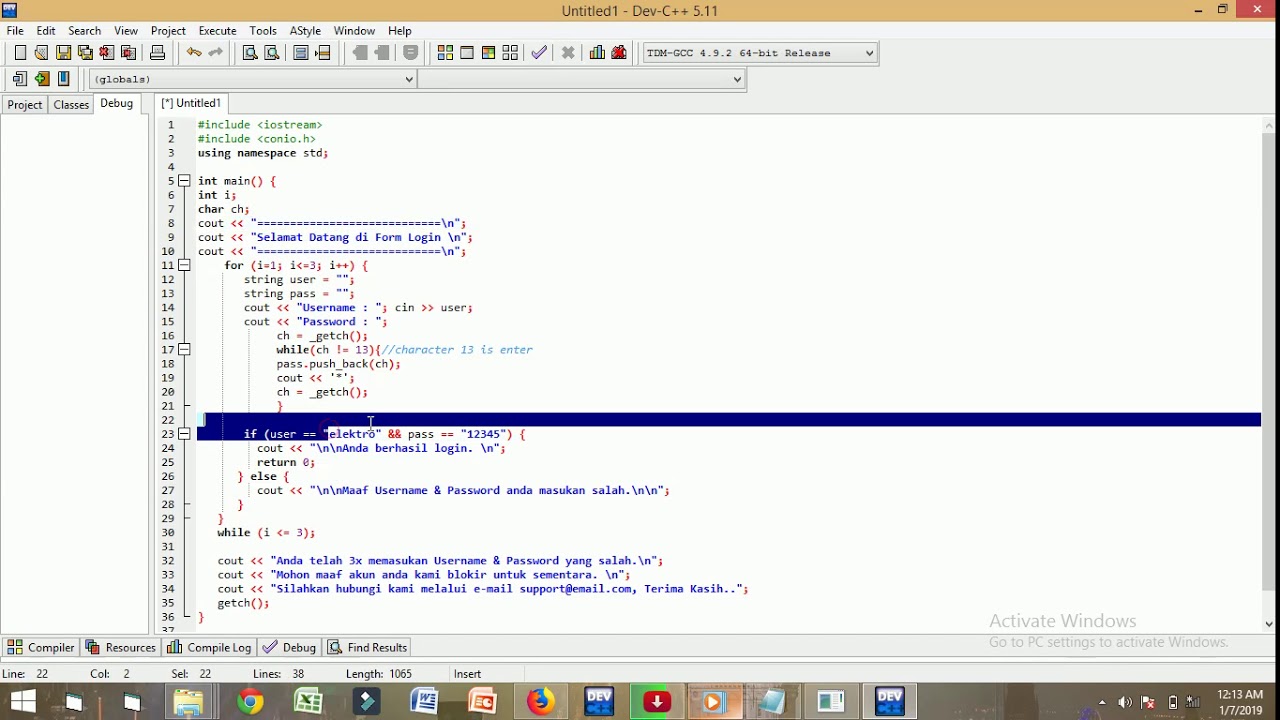This screenshot has width=1280, height=720.
Task: Click the Redo toolbar icon
Action: [215, 53]
